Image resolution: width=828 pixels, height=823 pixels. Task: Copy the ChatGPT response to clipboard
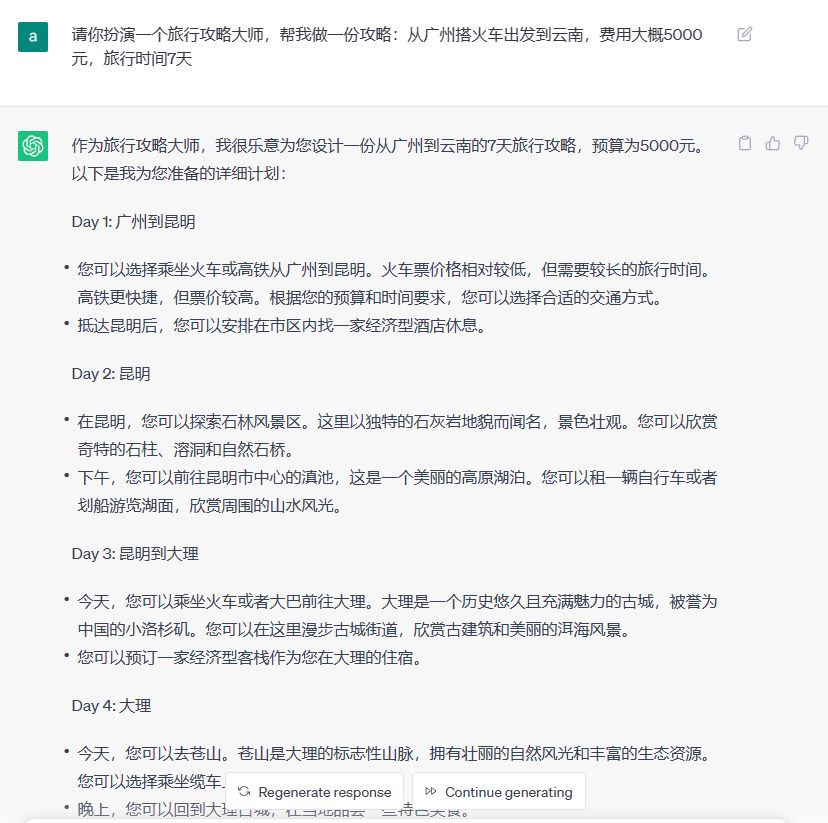[x=744, y=143]
